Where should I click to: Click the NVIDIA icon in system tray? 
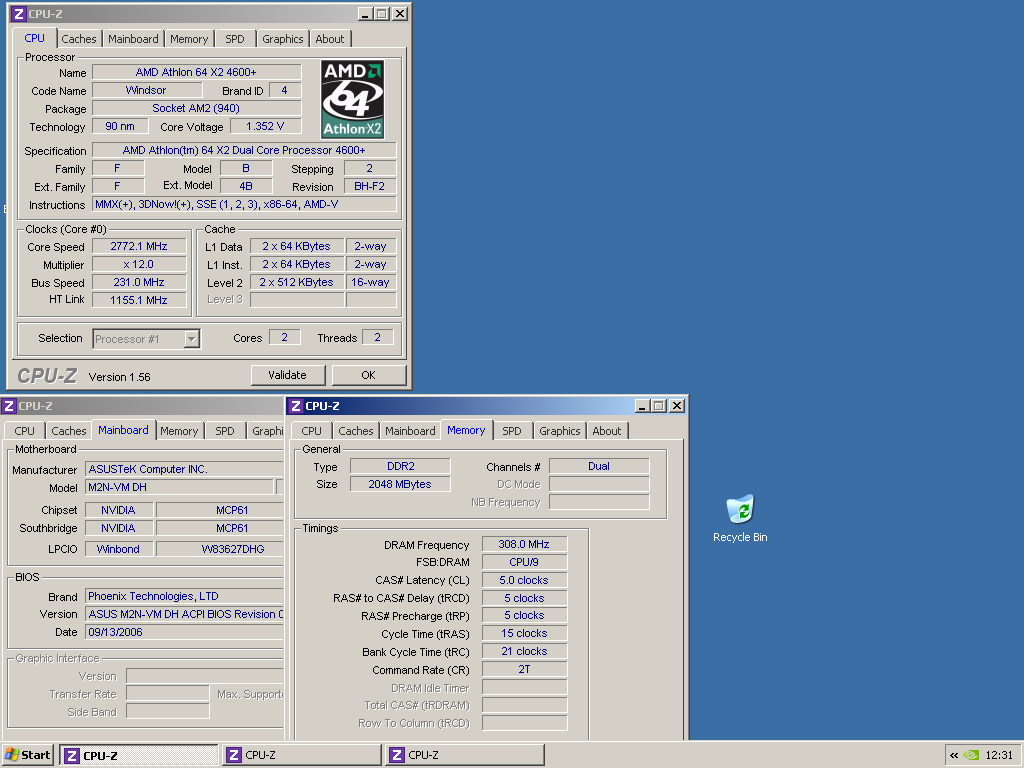point(972,755)
